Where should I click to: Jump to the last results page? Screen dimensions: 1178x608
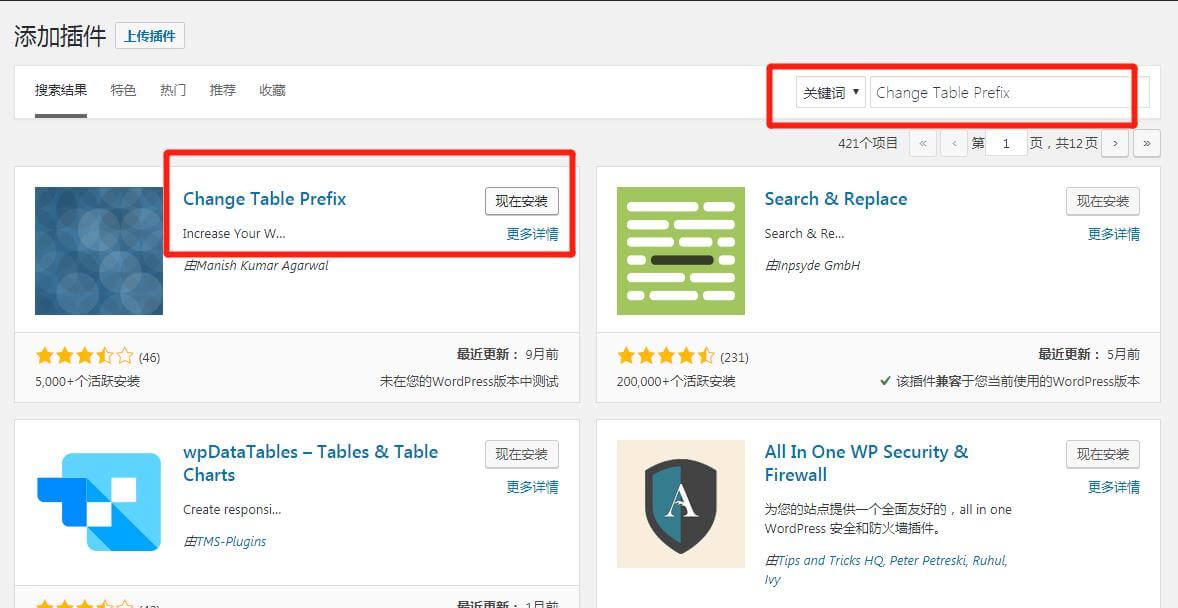tap(1146, 143)
